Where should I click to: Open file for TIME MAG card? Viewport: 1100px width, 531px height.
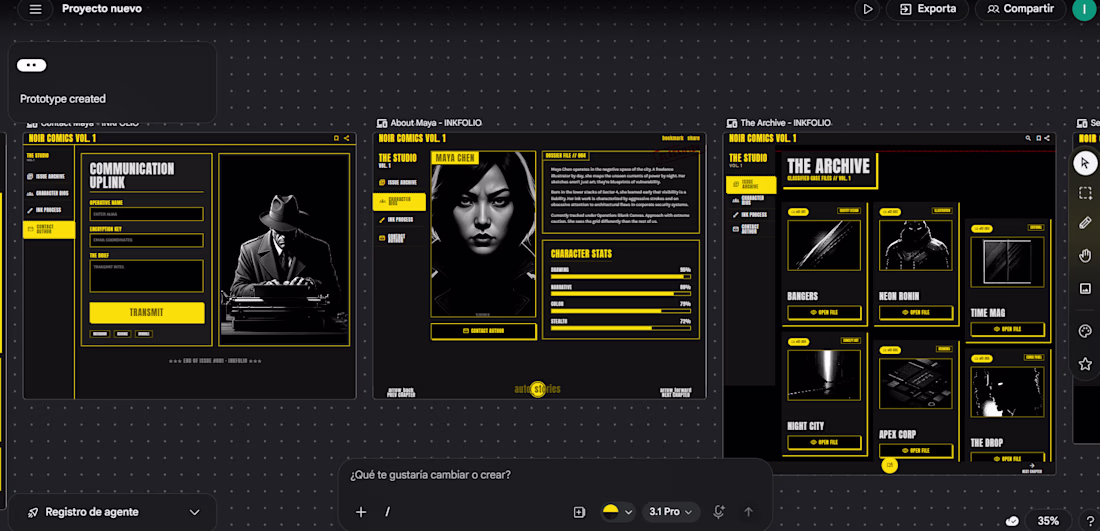click(x=1007, y=329)
